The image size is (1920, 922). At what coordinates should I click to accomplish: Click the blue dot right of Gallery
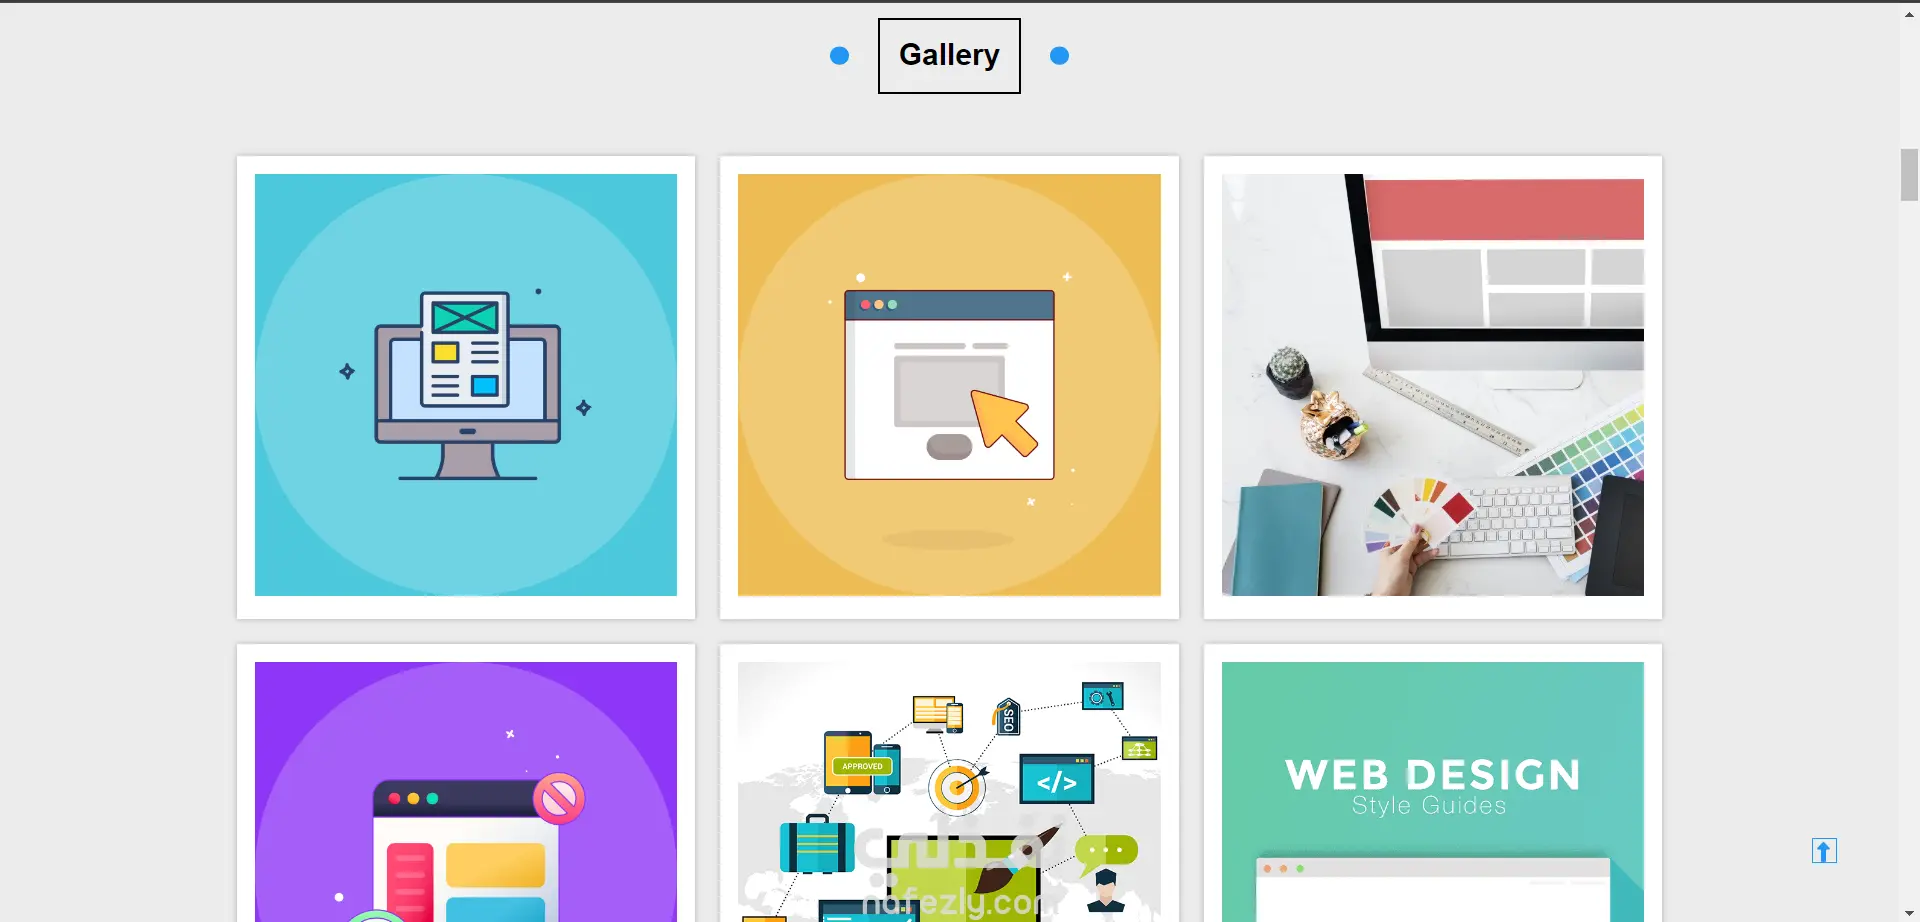(x=1060, y=56)
